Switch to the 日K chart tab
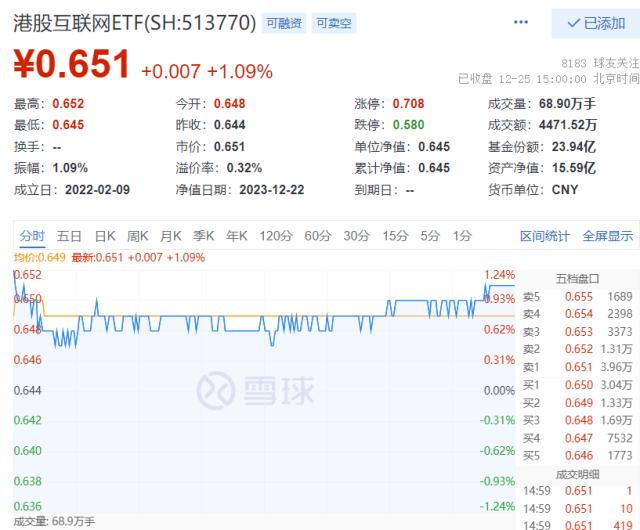 point(105,236)
